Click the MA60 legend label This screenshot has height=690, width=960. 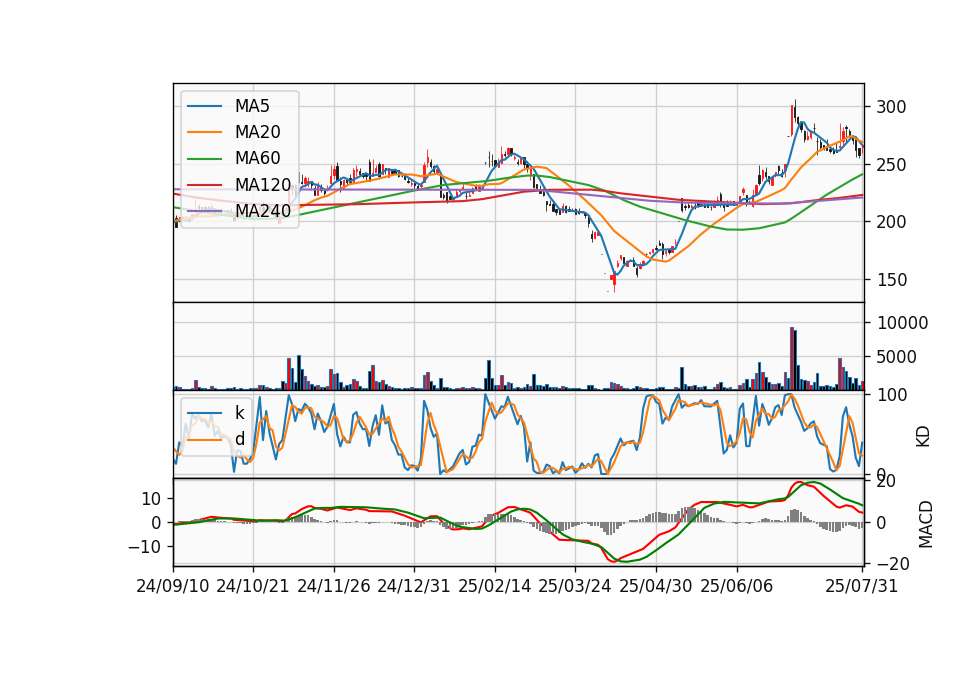257,158
